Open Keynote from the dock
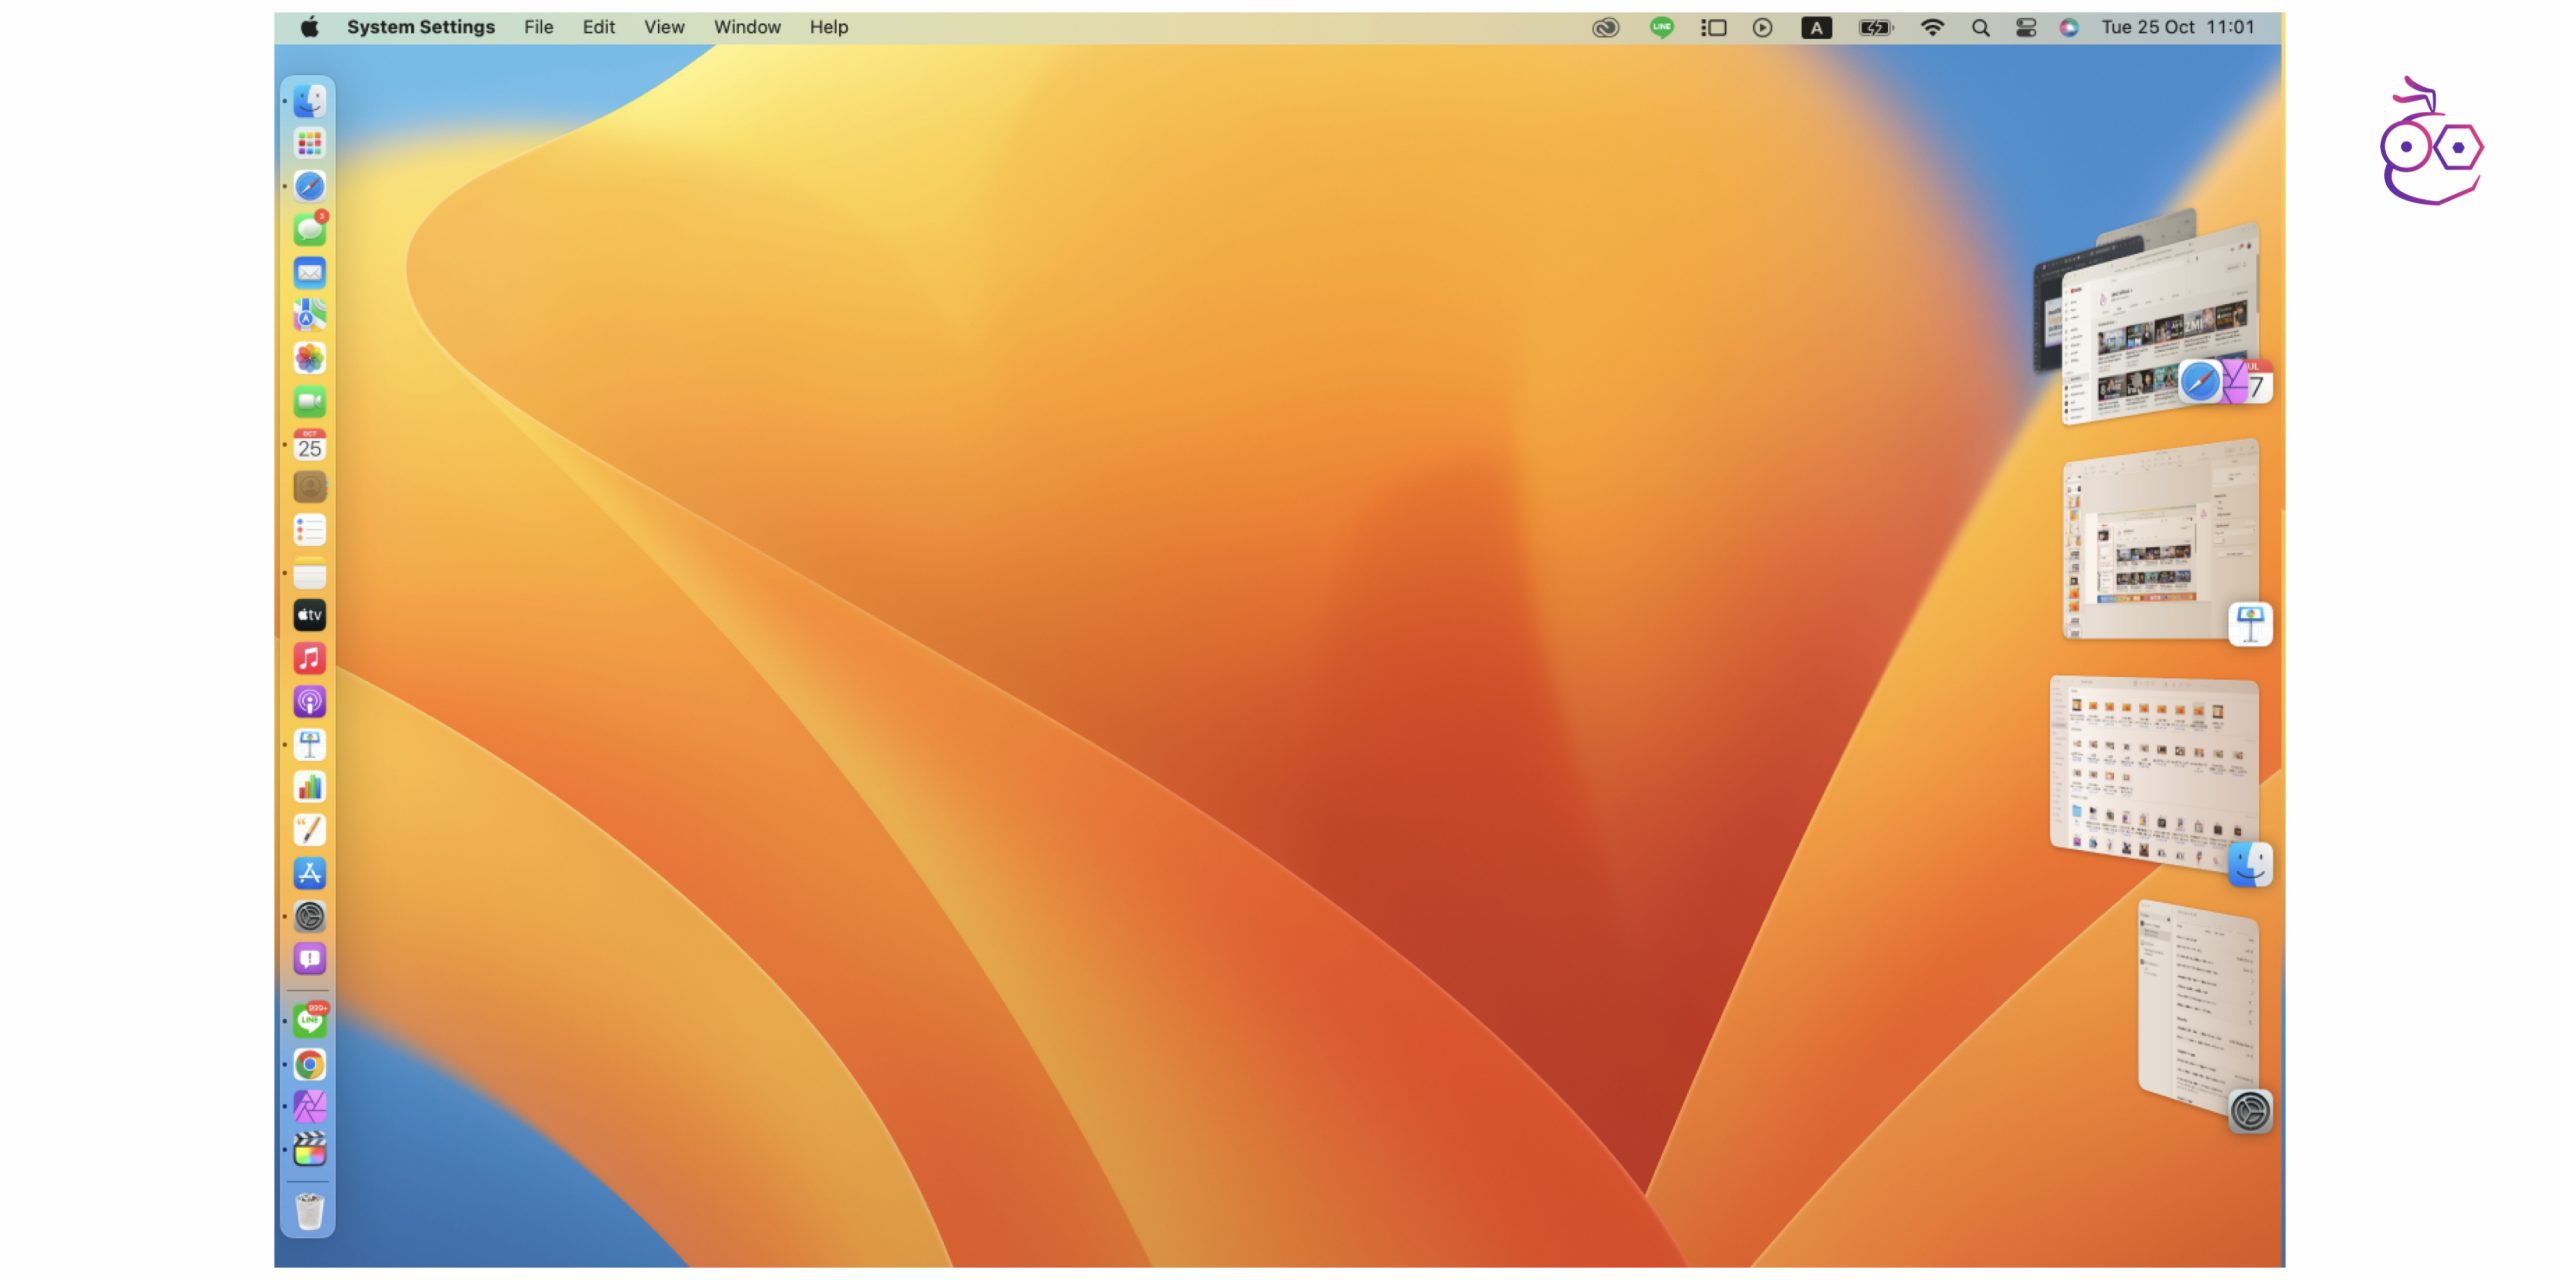This screenshot has height=1280, width=2560. [309, 744]
